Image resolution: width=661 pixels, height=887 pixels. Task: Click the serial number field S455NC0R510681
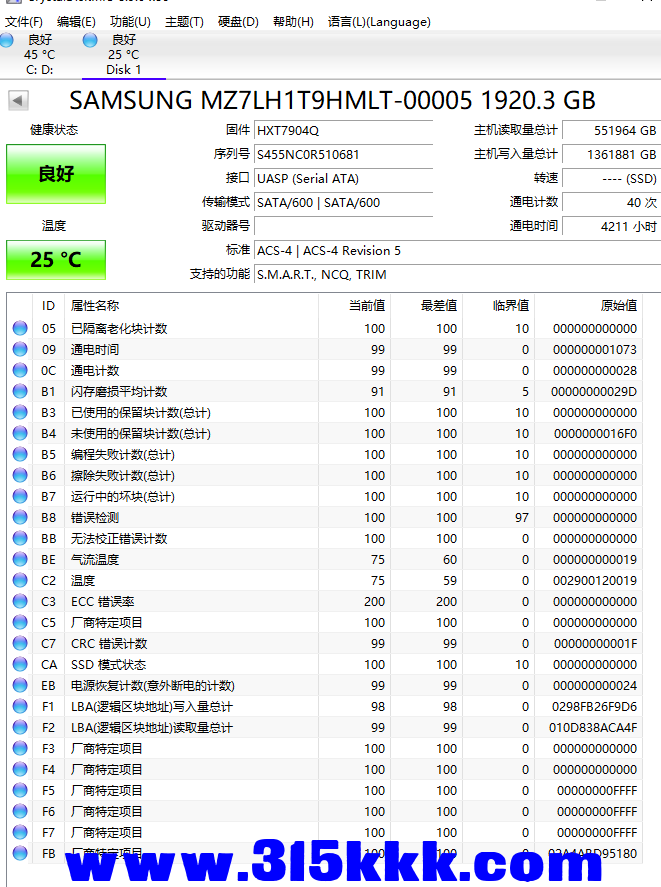coord(344,154)
